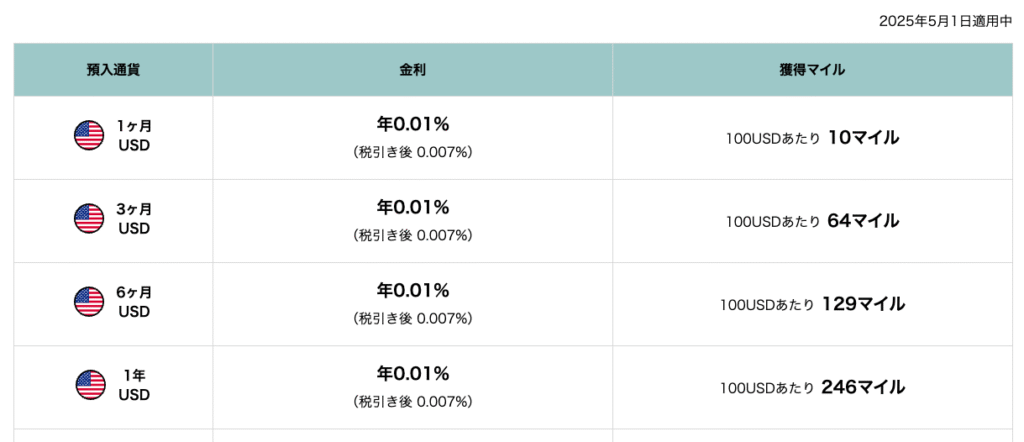Click the US flag icon for 1ヶ月 USD
This screenshot has height=442, width=1024.
(x=89, y=135)
